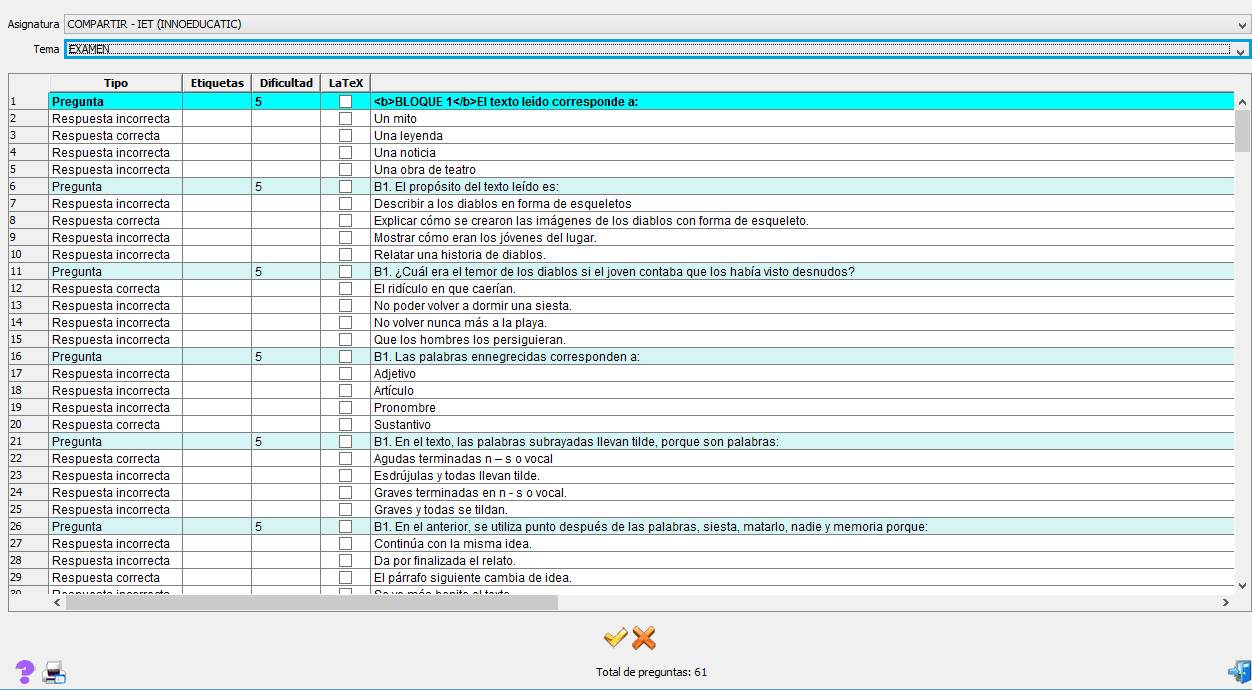Toggle LaTeX checkbox for row 1 question
The height and width of the screenshot is (690, 1252).
pos(345,102)
